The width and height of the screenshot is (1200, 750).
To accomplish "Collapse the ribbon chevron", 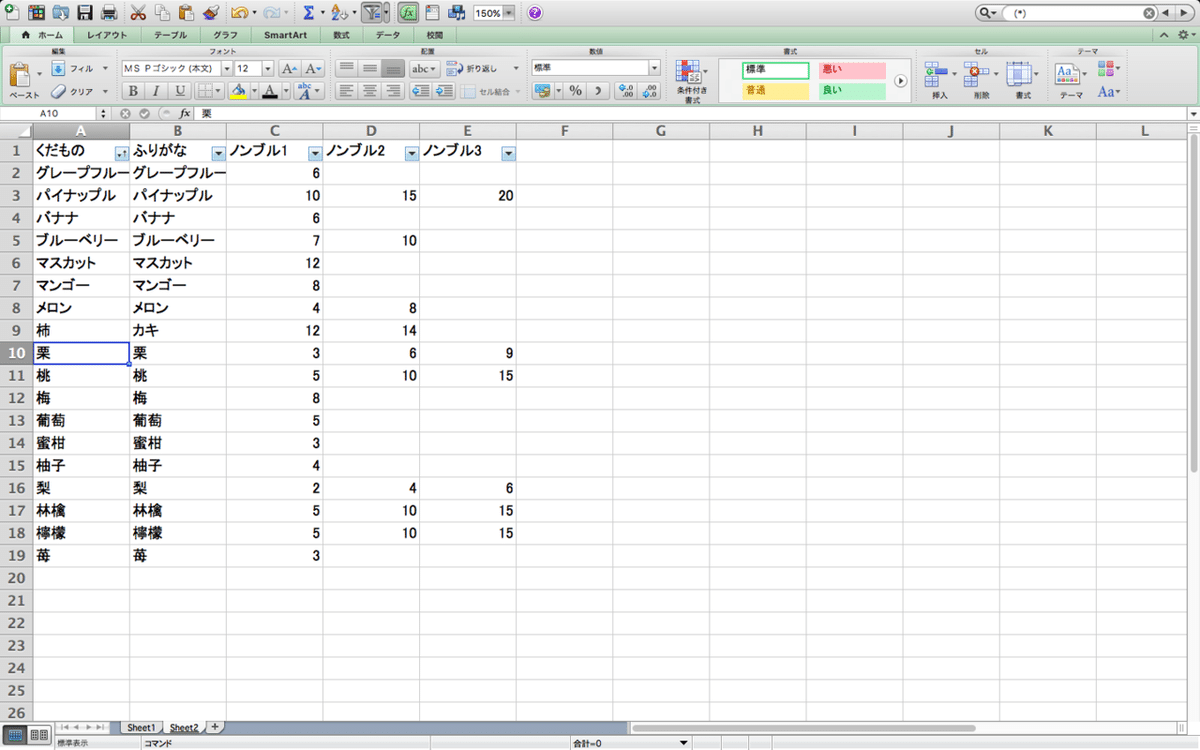I will [x=1163, y=35].
